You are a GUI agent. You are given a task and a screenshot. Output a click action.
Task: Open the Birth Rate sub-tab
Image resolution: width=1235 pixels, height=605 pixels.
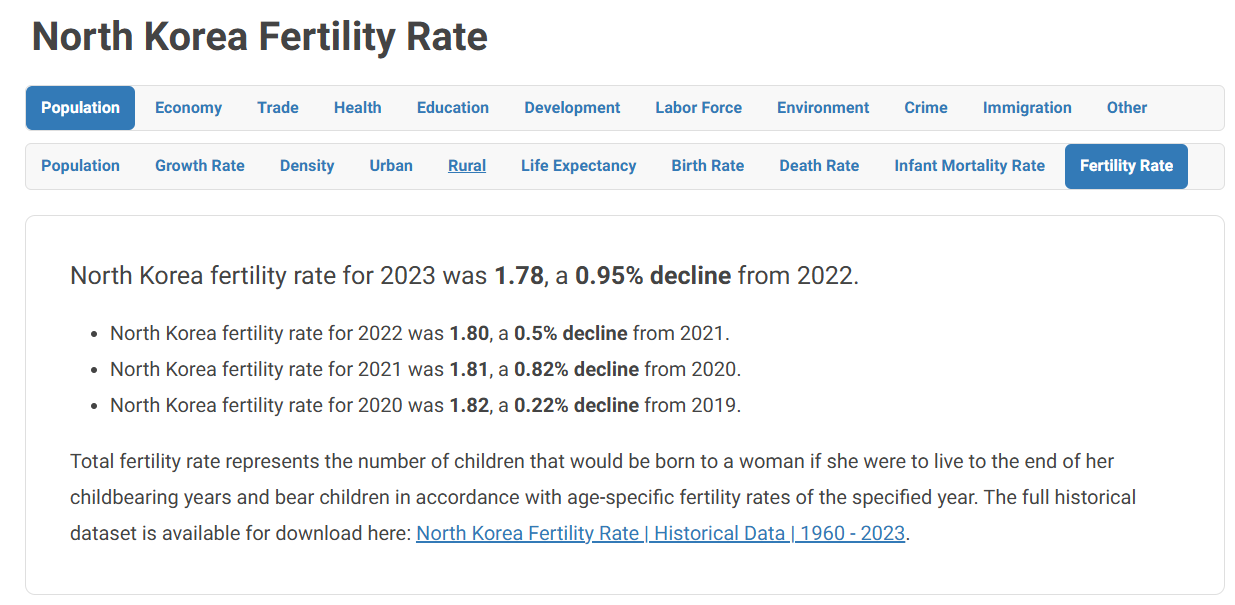click(708, 166)
